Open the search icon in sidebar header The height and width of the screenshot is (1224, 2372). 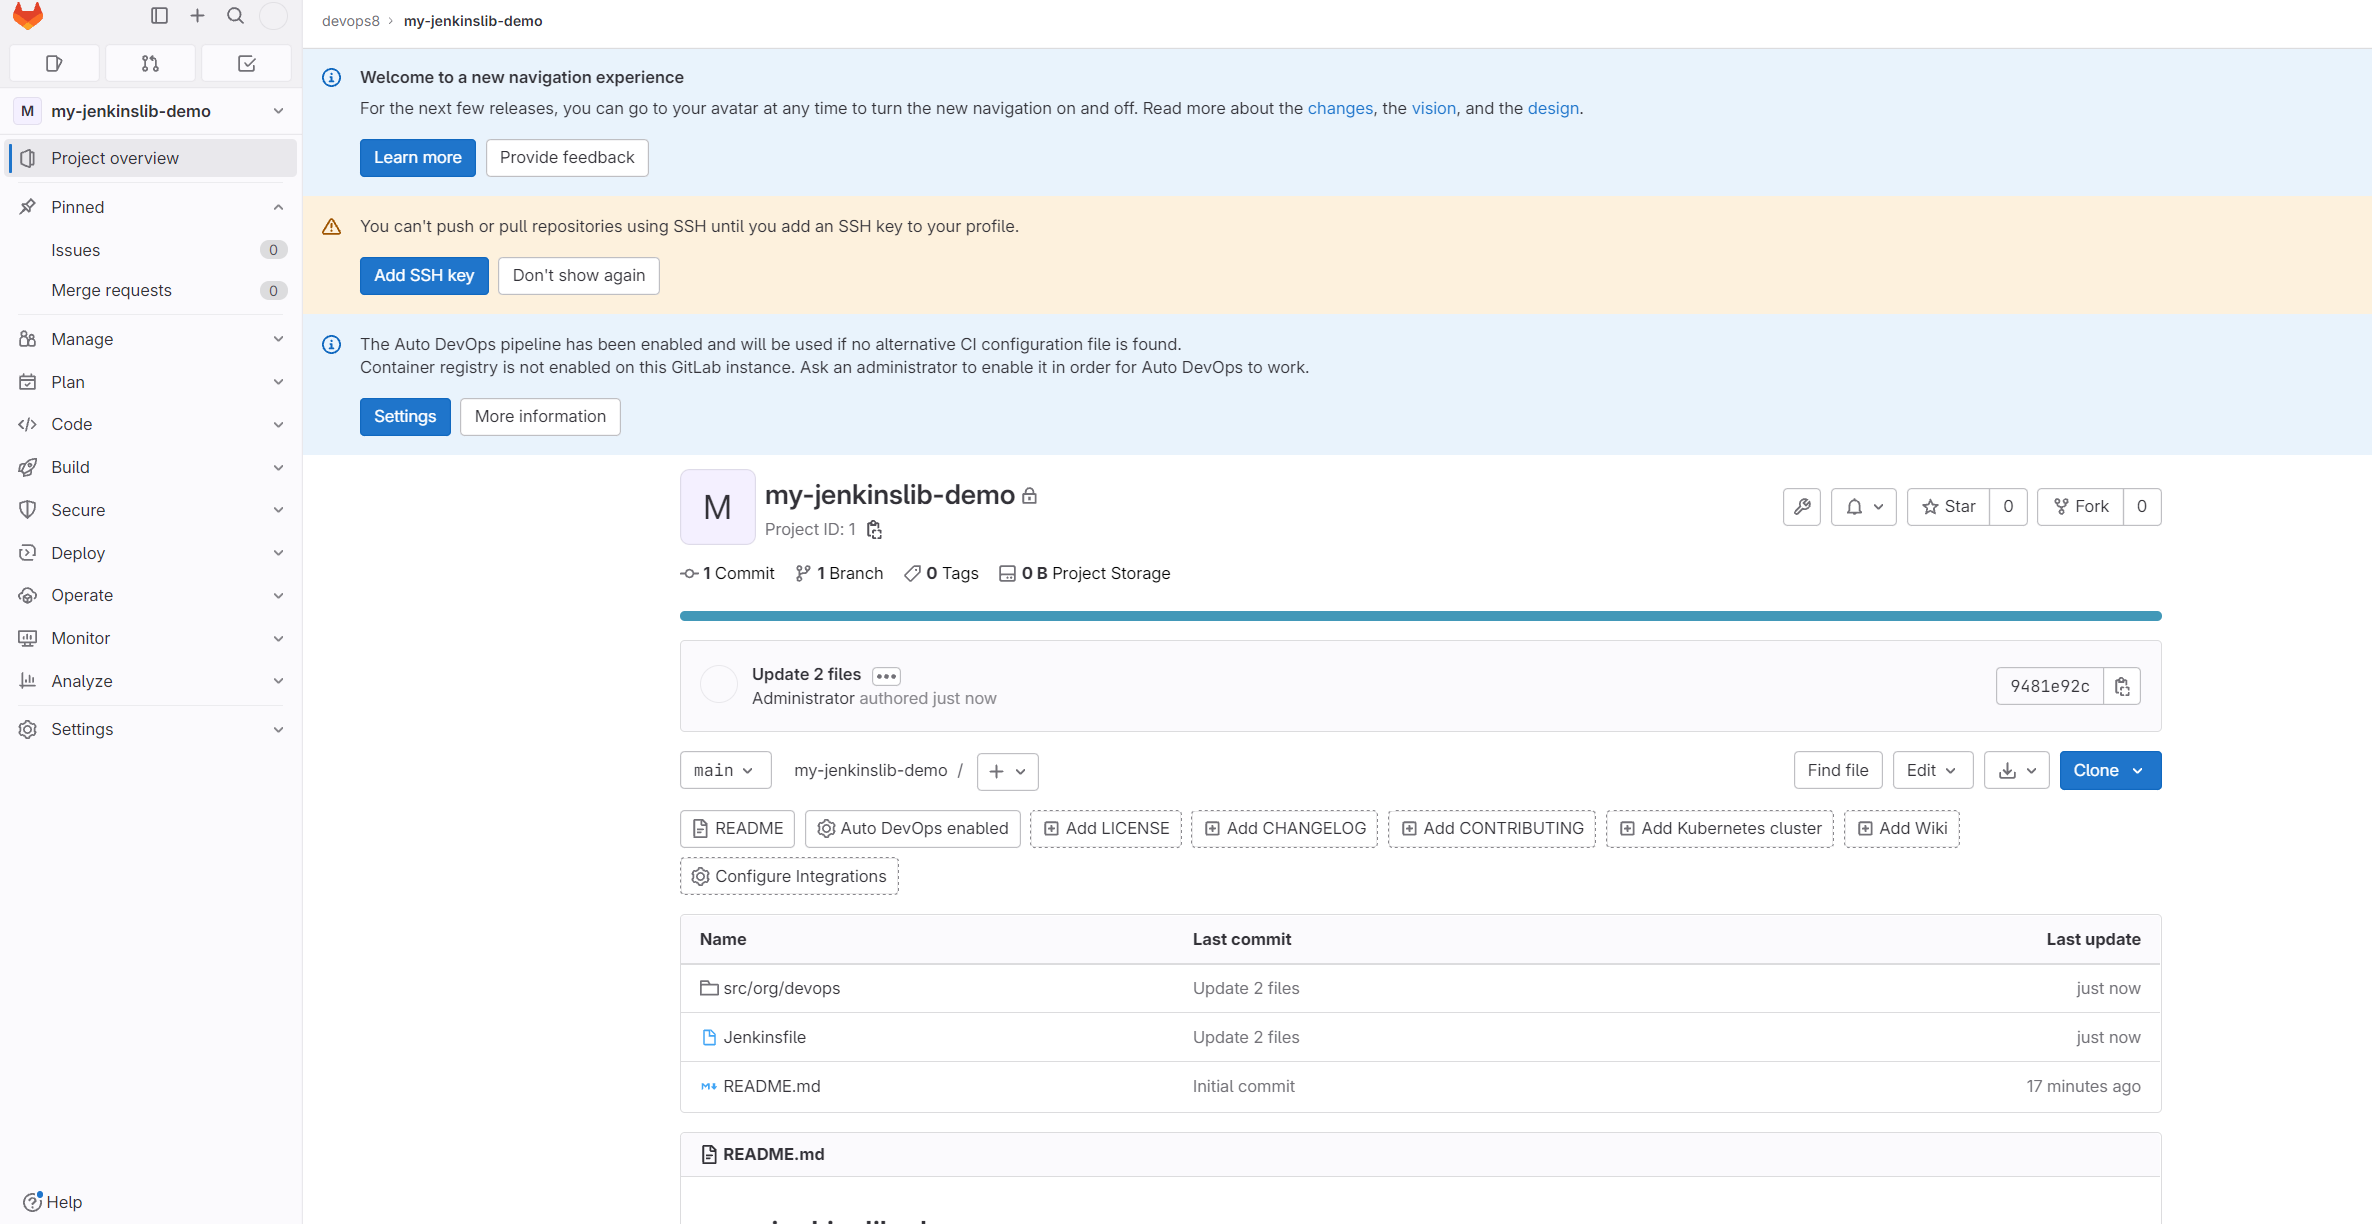(x=235, y=16)
